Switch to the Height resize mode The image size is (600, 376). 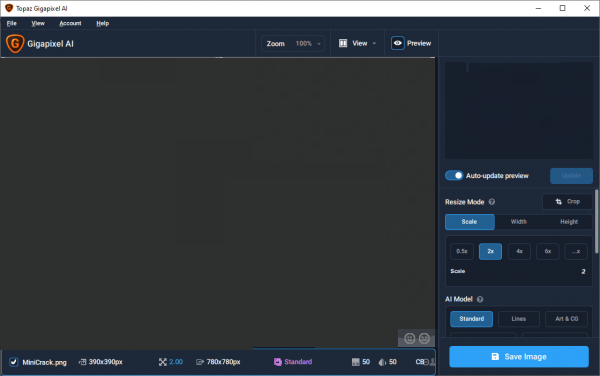(569, 222)
